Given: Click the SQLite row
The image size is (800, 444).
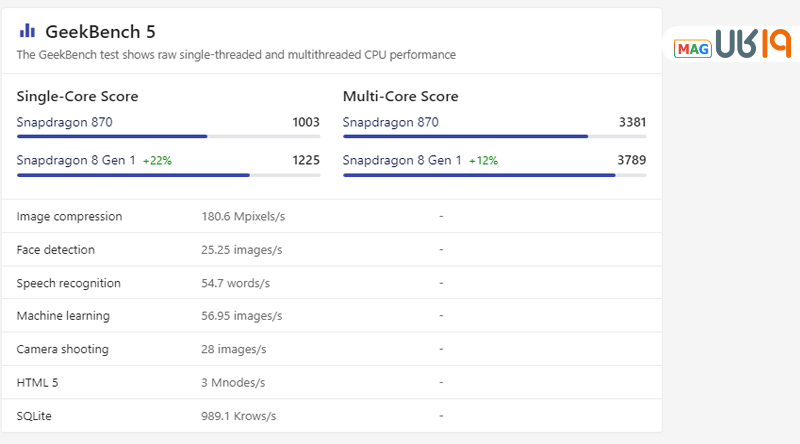Looking at the screenshot, I should click(37, 415).
